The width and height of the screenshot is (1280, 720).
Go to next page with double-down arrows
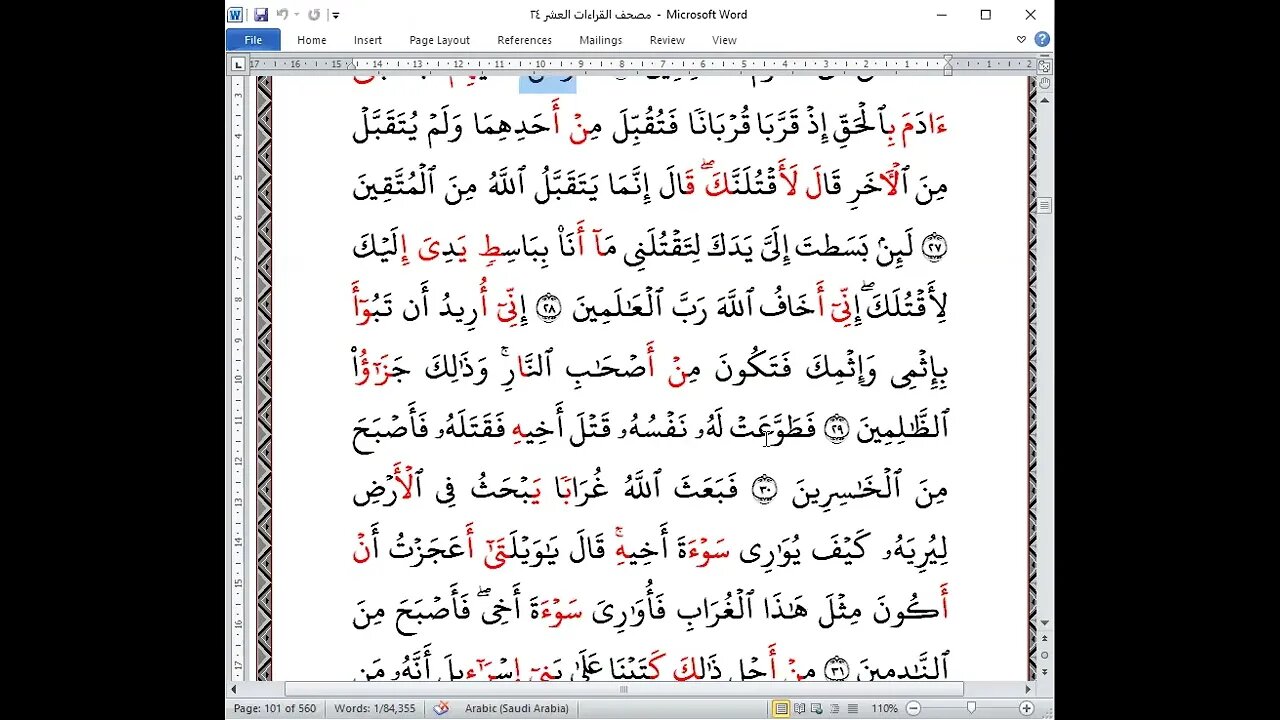tap(1044, 673)
